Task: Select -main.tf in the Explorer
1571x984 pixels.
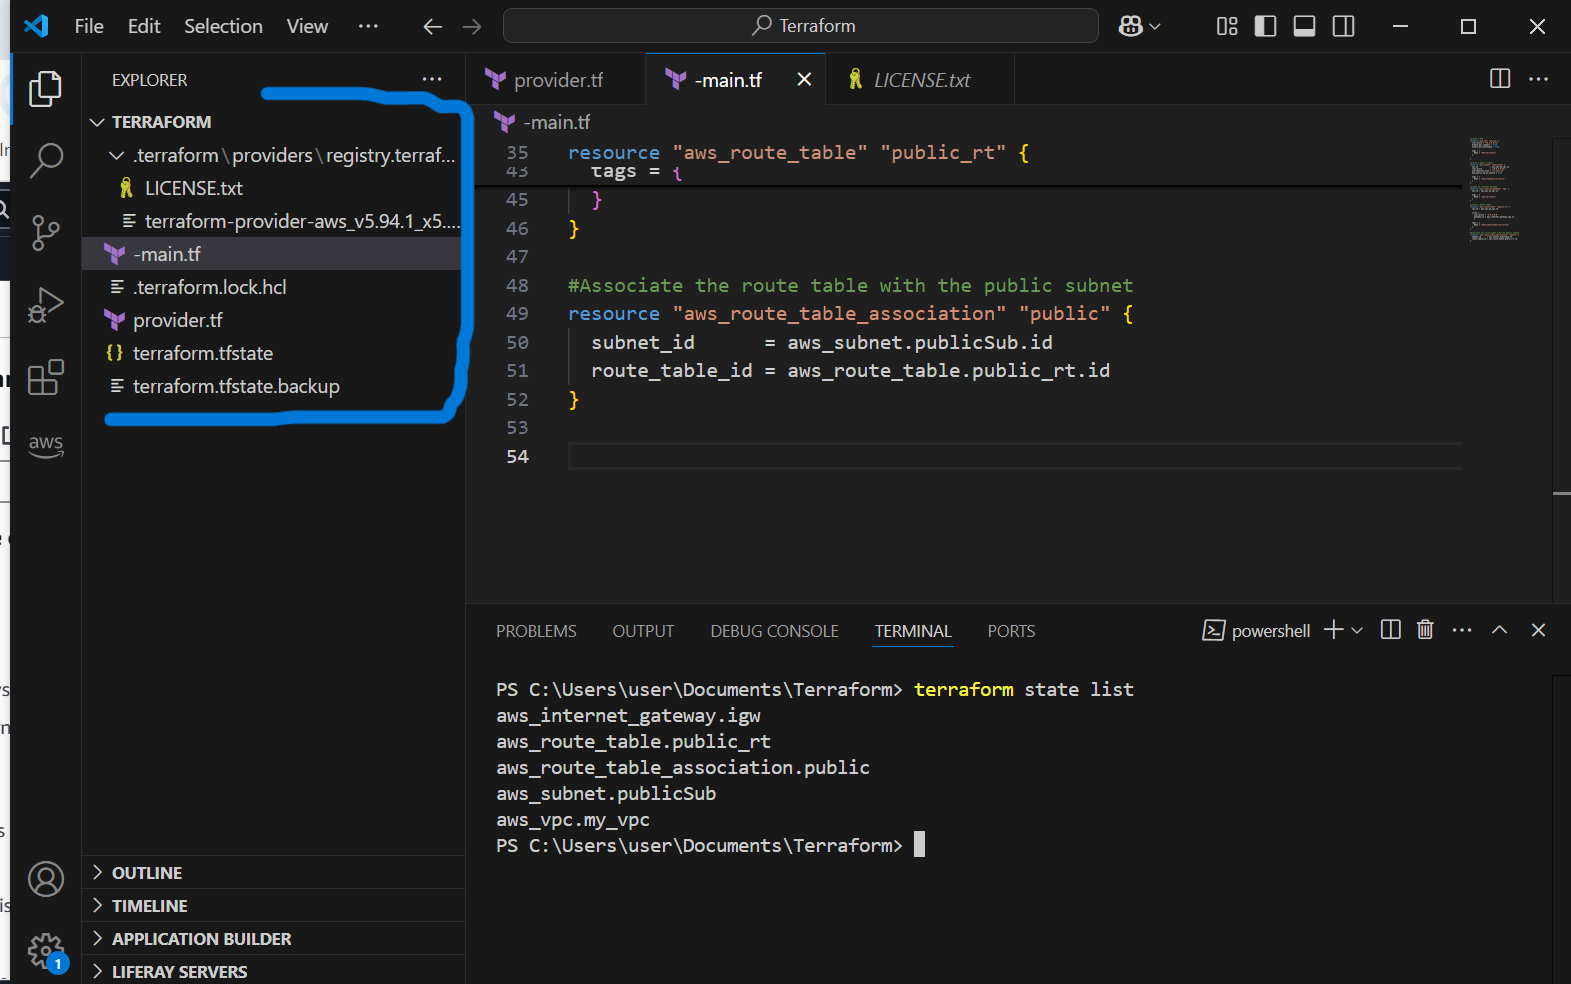Action: point(272,254)
